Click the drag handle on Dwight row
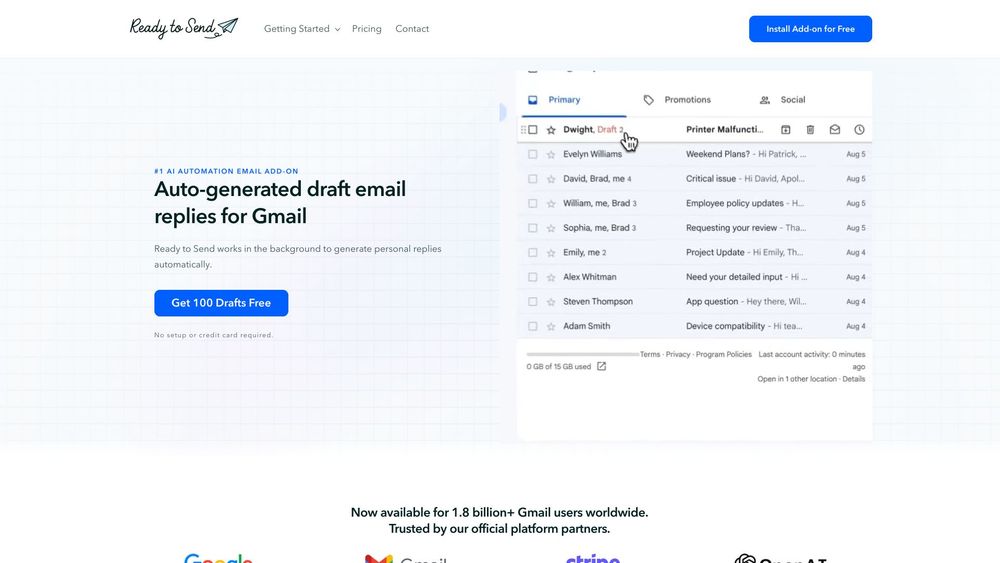Screen dimensions: 1000x563 click(523, 129)
